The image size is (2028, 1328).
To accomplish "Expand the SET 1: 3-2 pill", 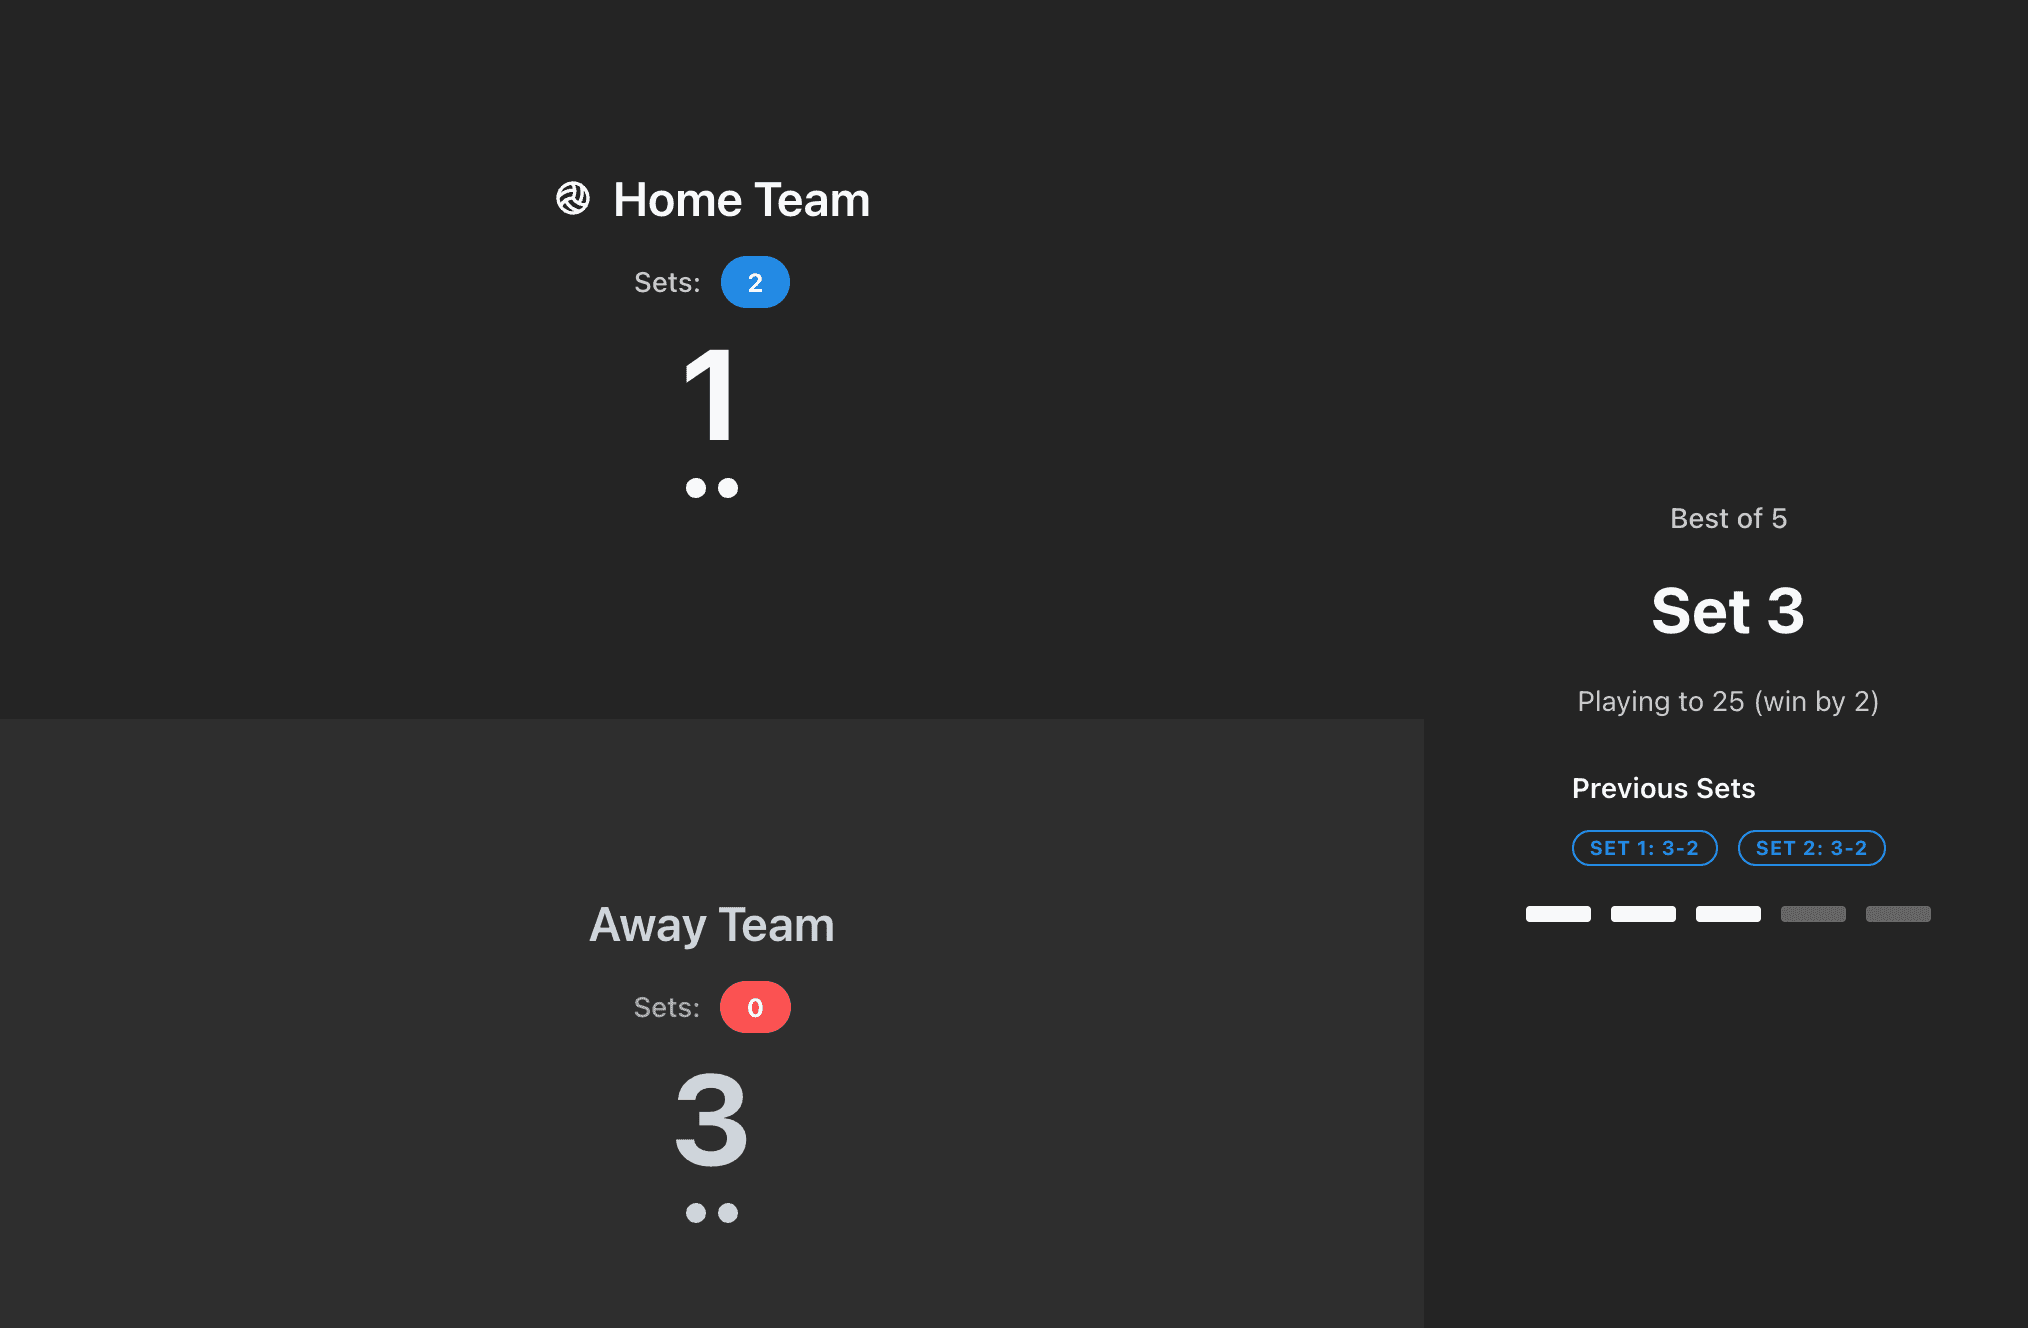I will [1645, 847].
